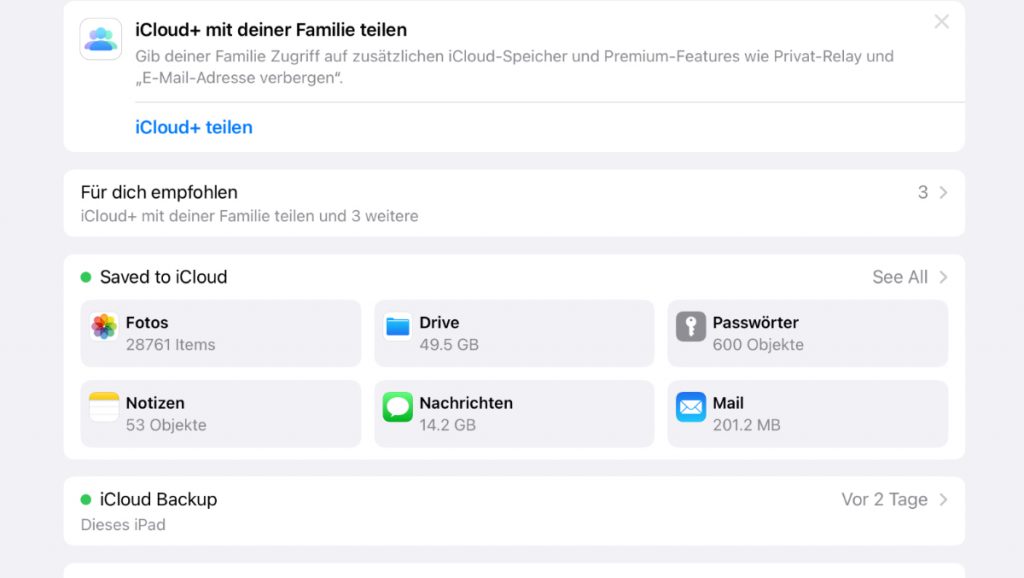Open the Fotos app icon
1024x578 pixels.
[104, 327]
